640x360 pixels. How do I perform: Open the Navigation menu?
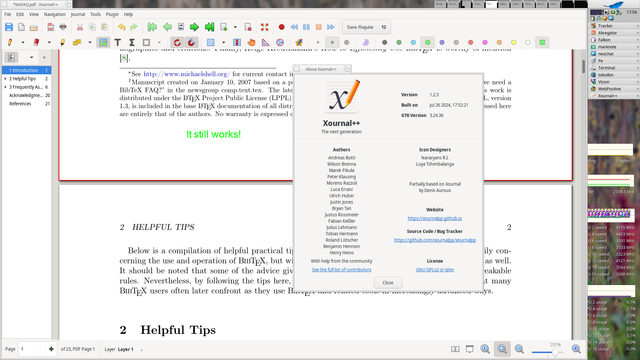(x=55, y=14)
